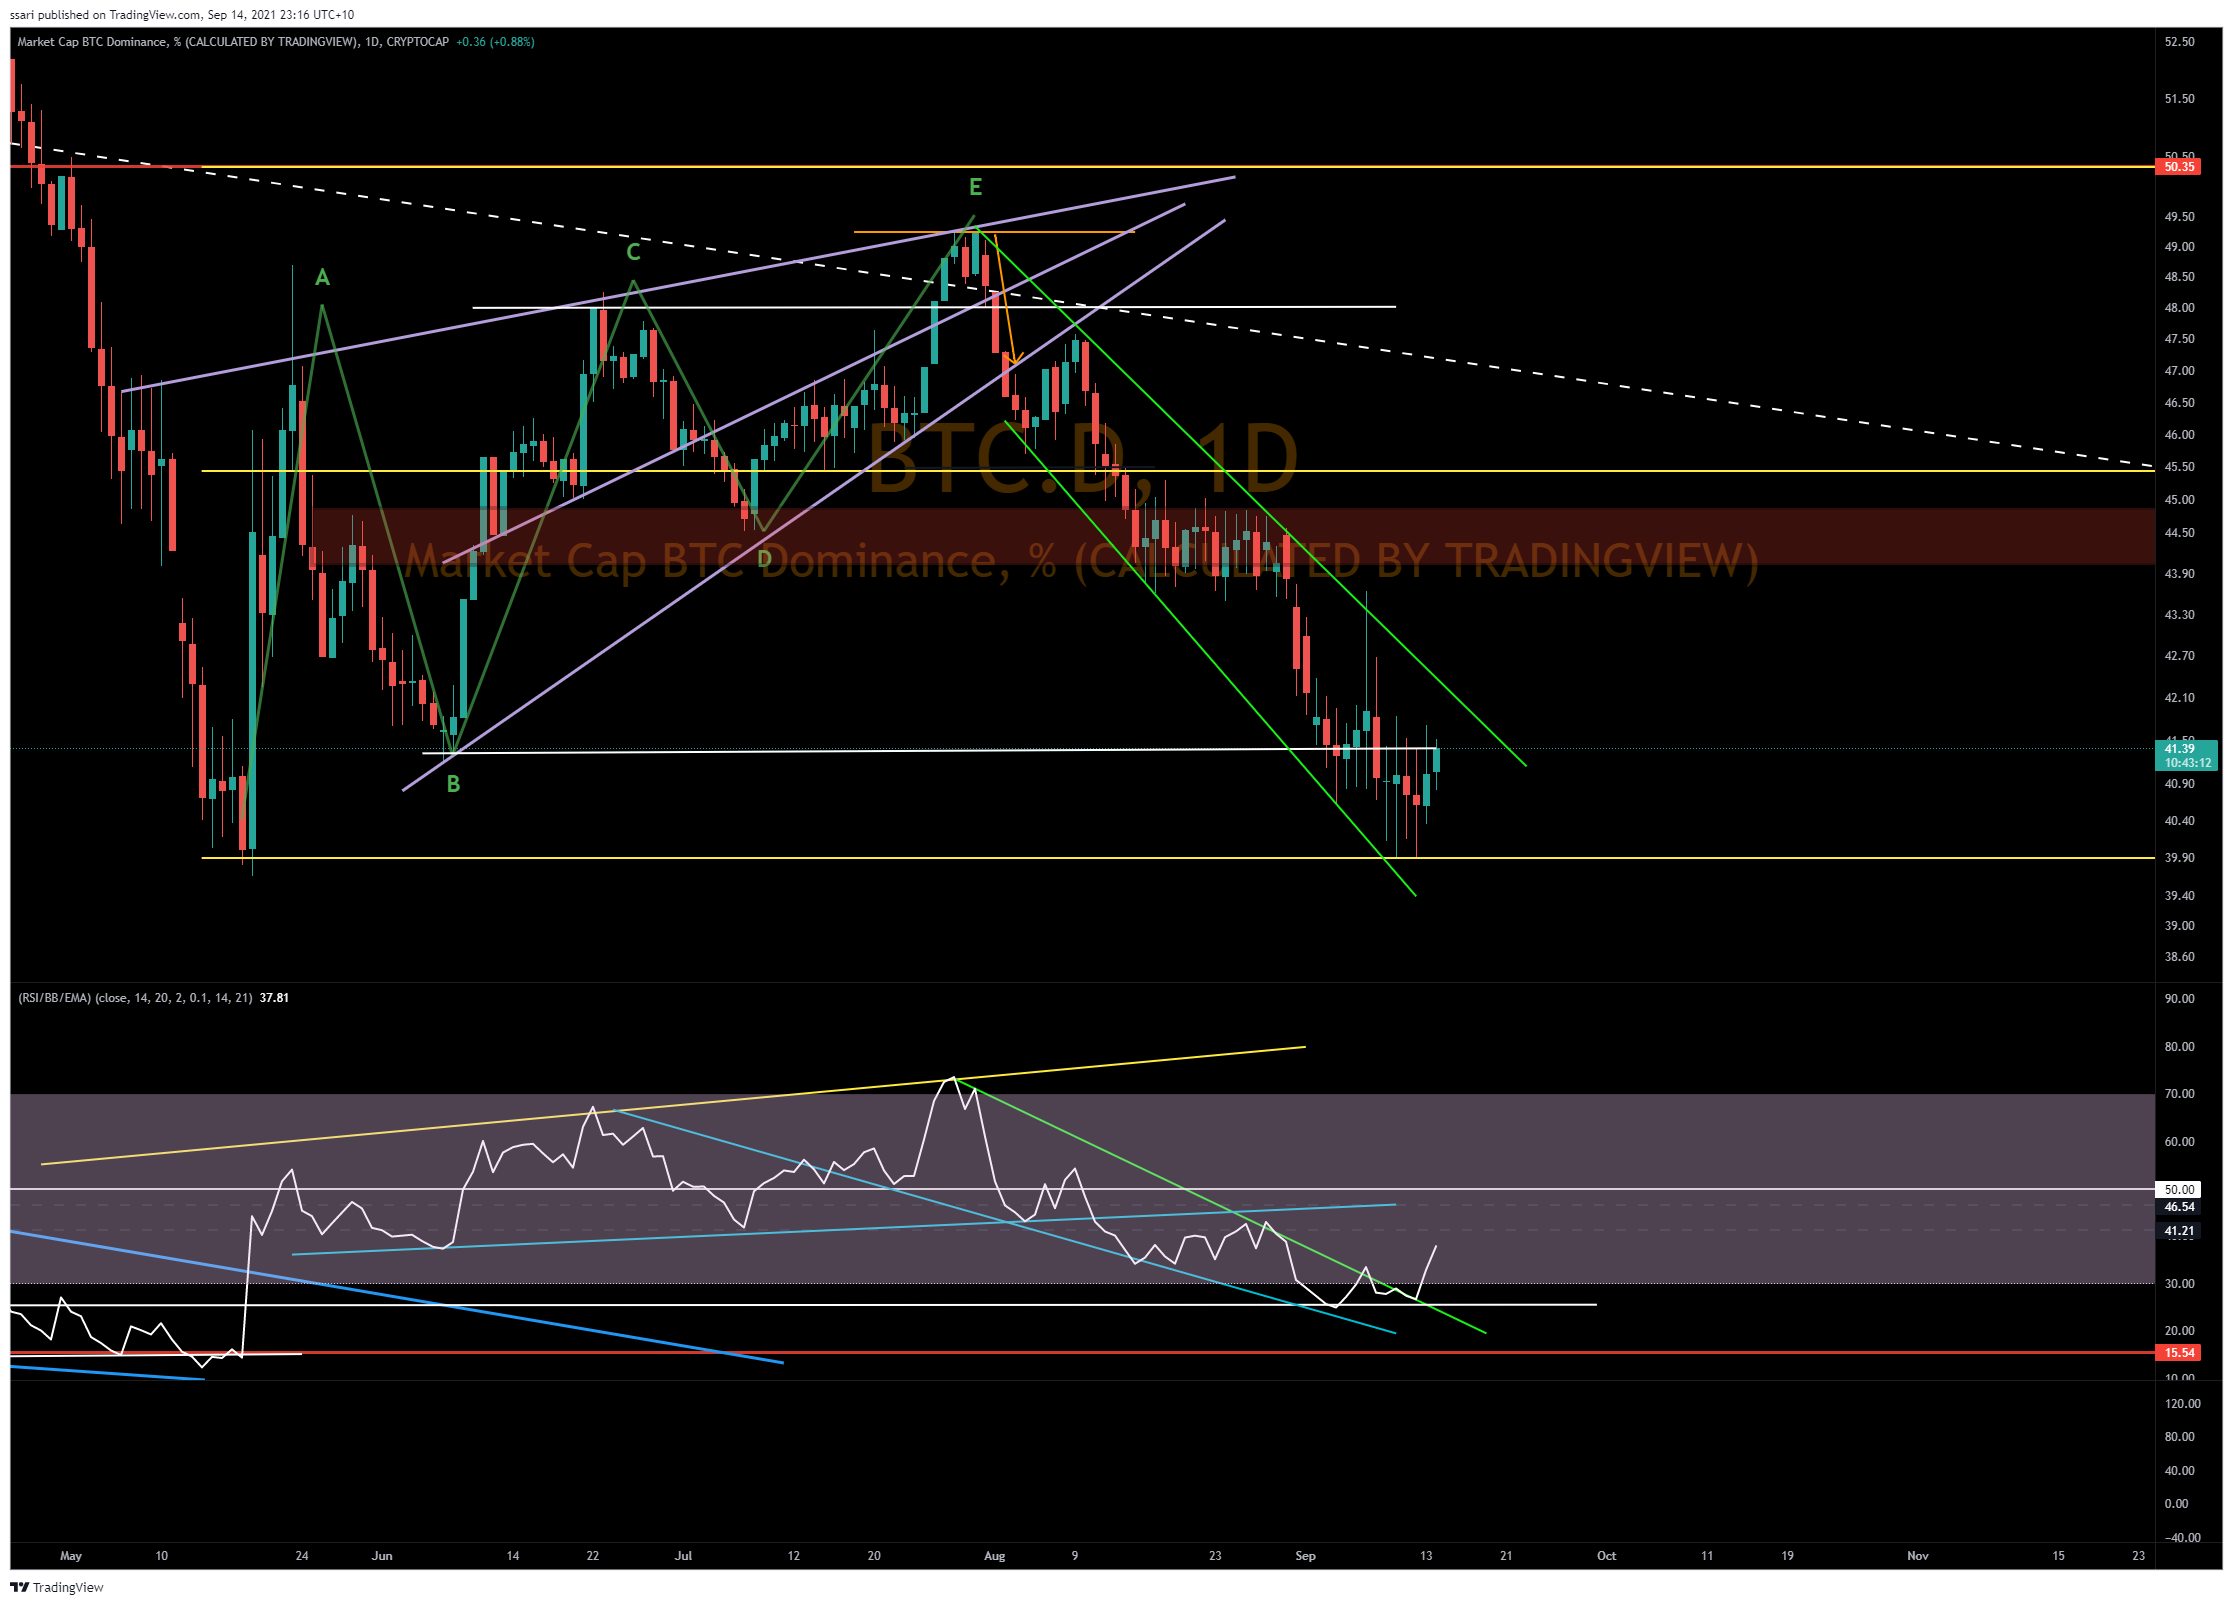Click the '+0.36 (+0.88%)' change value
This screenshot has width=2233, height=1605.
click(495, 42)
